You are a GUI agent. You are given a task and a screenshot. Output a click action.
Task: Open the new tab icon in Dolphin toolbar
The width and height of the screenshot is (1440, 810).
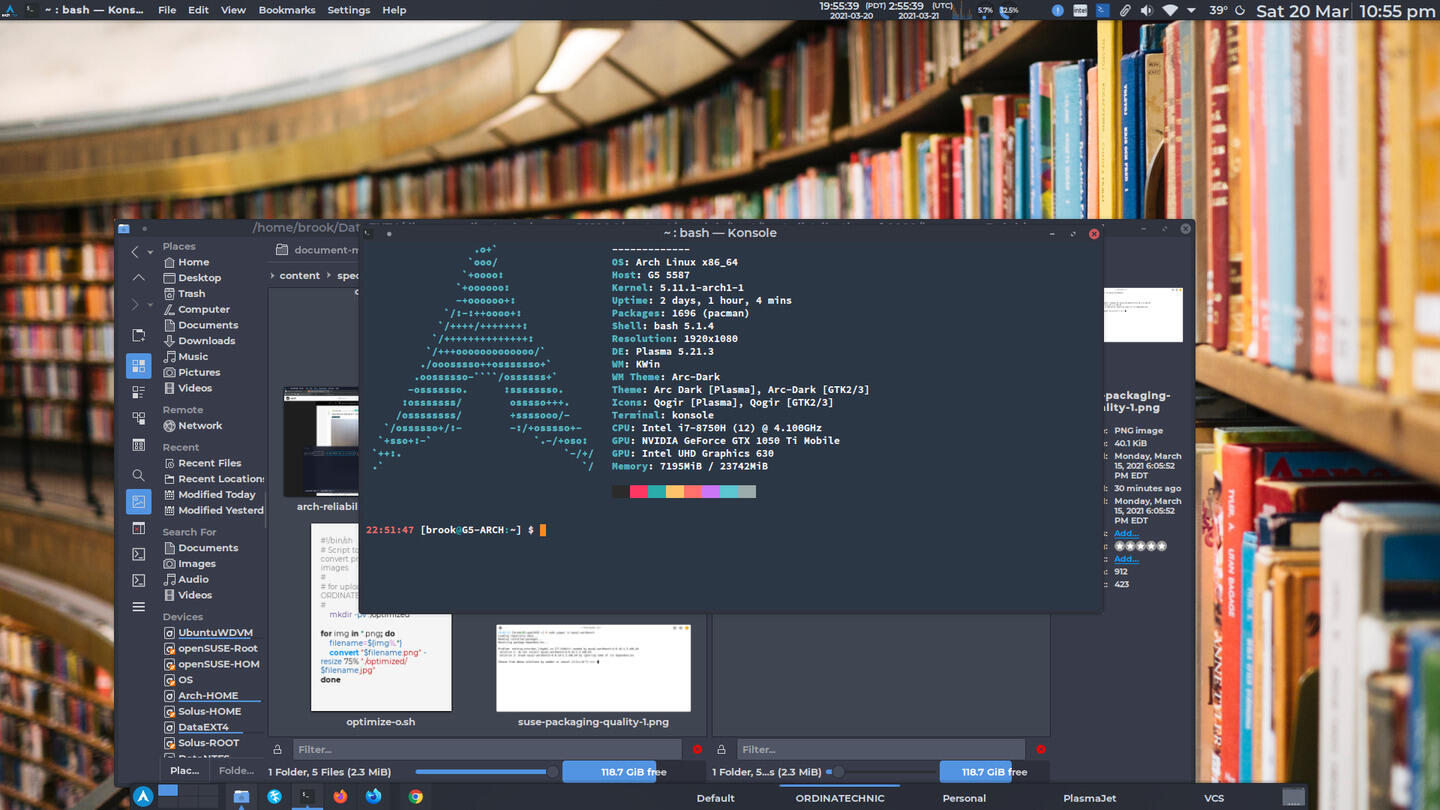[139, 335]
